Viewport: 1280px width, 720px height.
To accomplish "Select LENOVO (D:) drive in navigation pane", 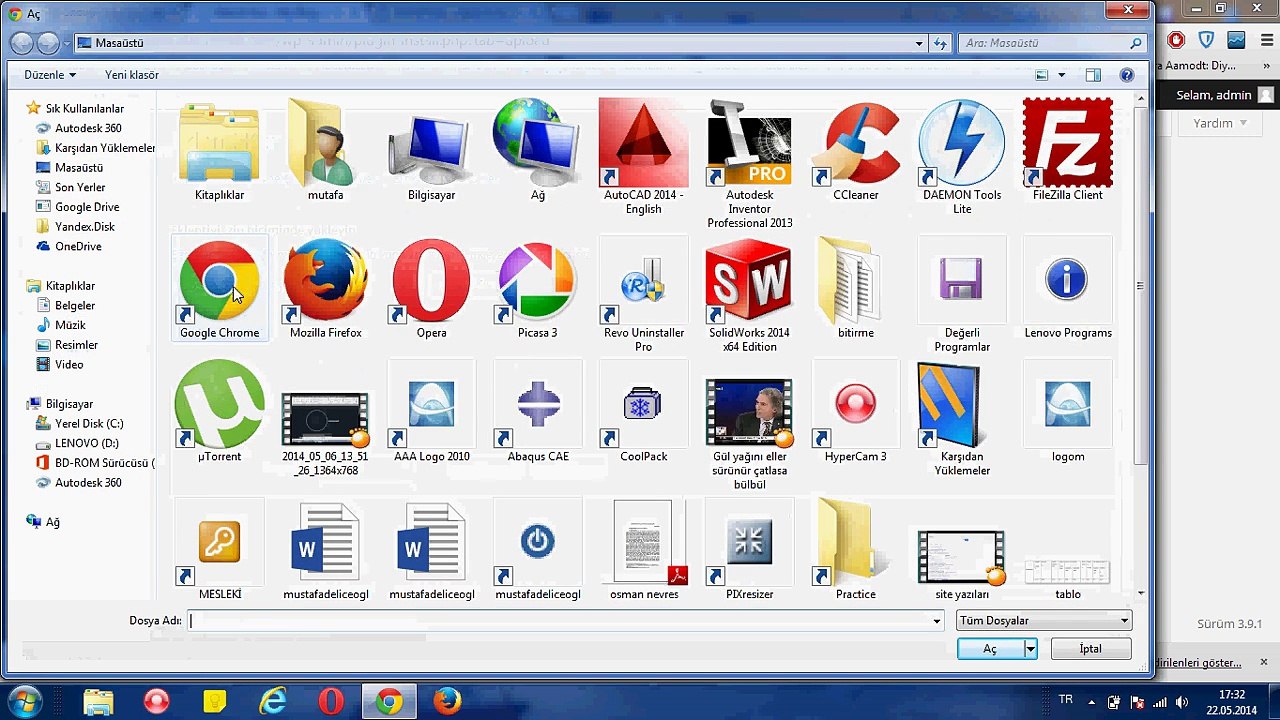I will point(86,443).
